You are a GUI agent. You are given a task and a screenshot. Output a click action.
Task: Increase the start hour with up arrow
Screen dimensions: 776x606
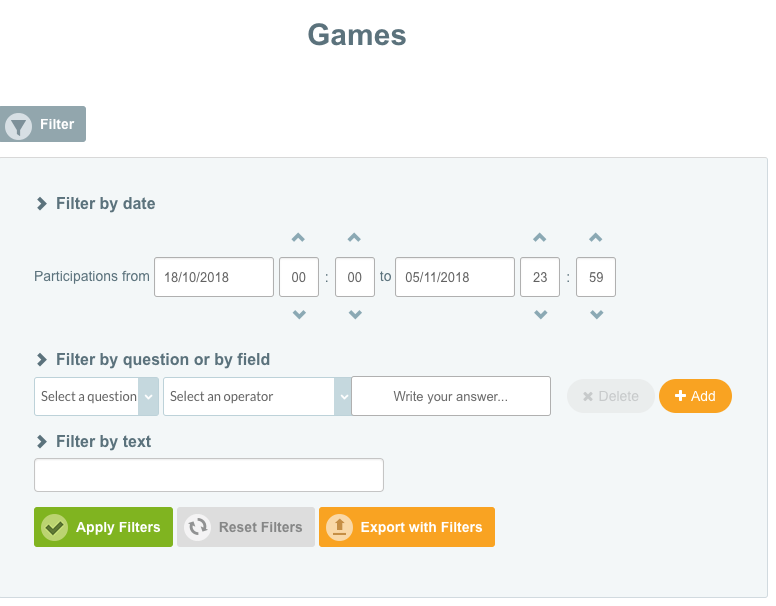point(298,238)
